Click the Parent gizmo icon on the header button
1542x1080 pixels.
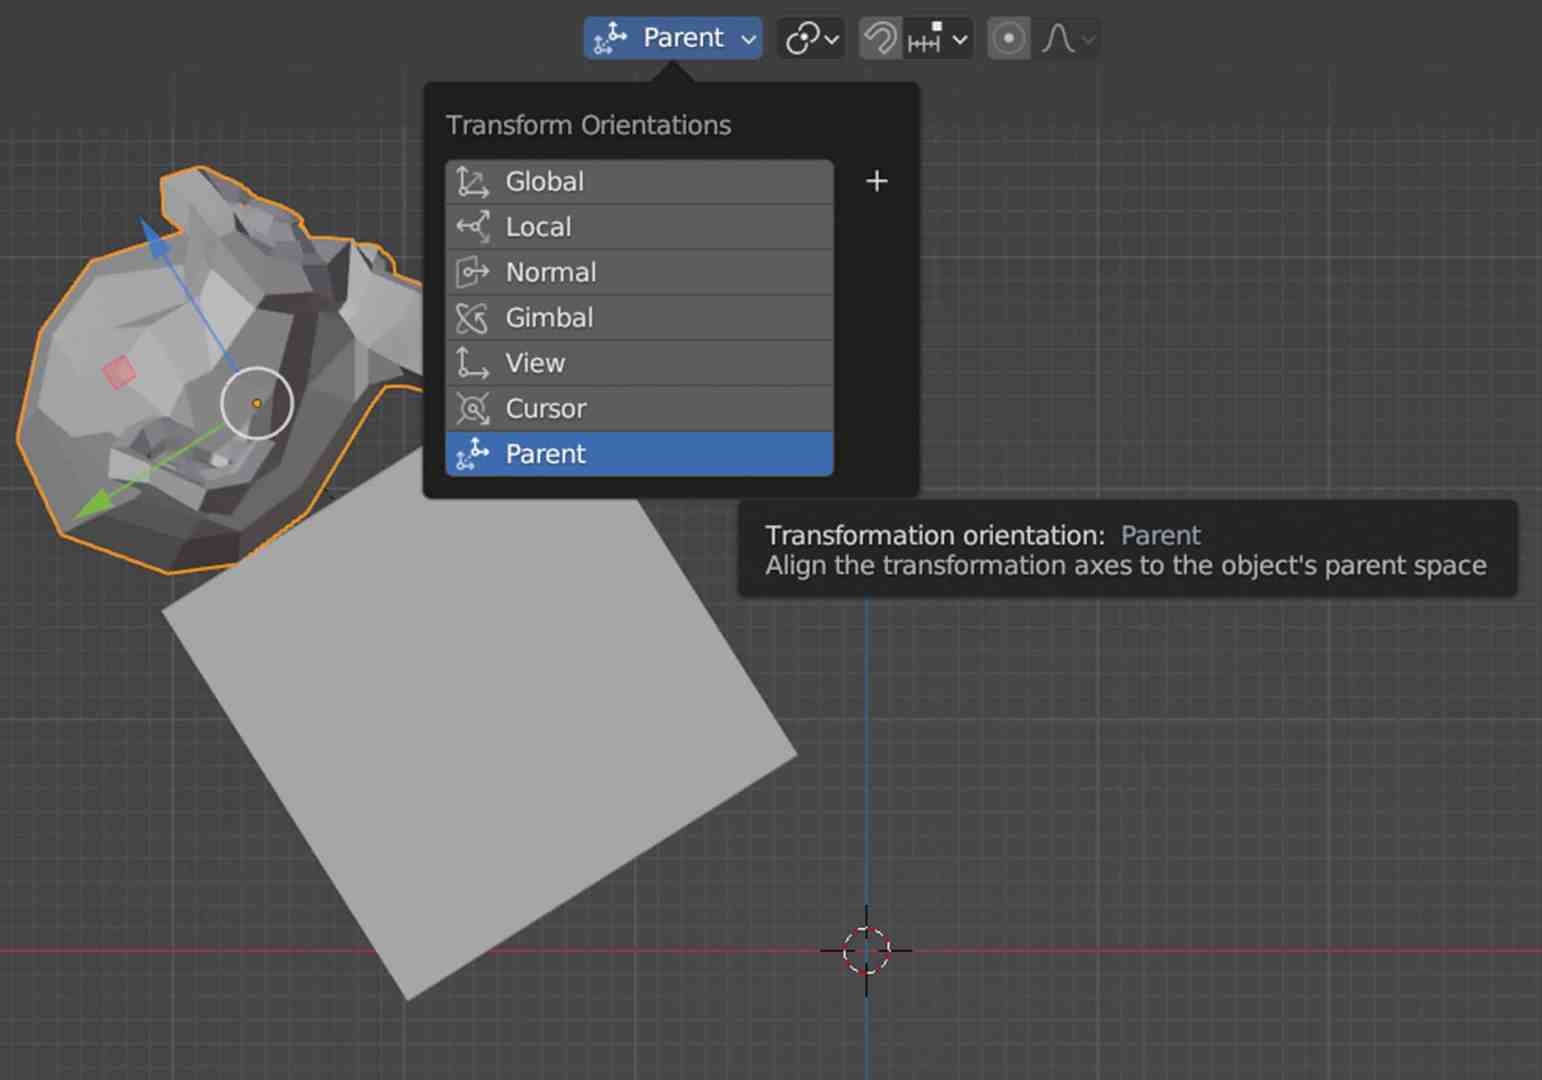[608, 38]
